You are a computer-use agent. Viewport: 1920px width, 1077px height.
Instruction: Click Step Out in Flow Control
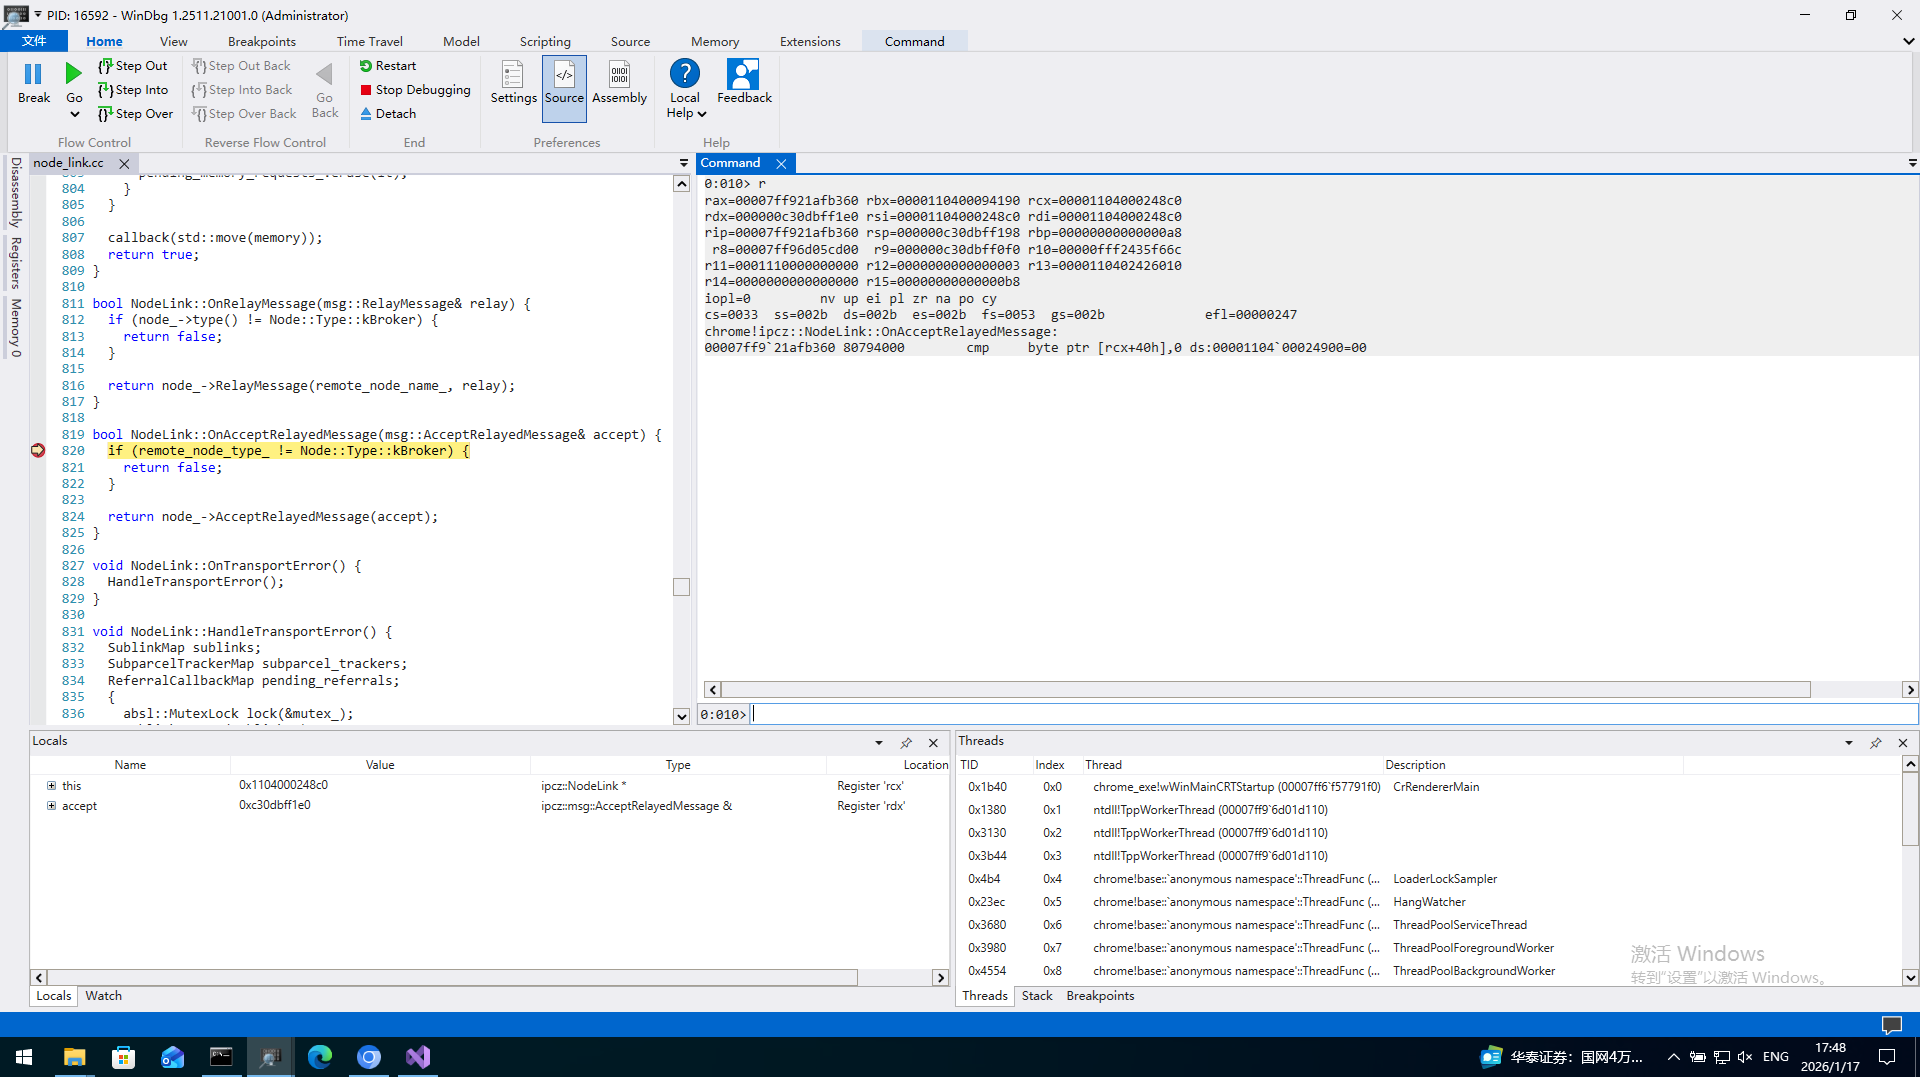(133, 66)
